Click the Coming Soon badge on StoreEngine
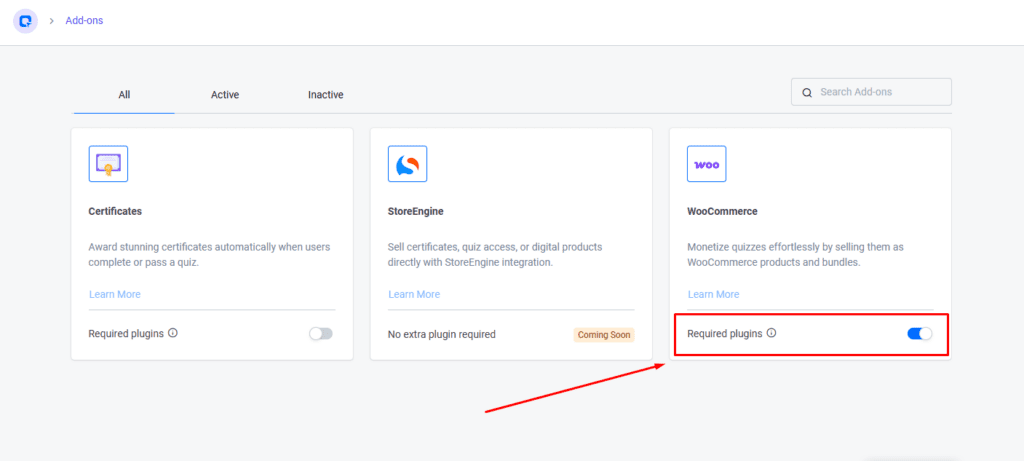The height and width of the screenshot is (461, 1024). point(604,335)
